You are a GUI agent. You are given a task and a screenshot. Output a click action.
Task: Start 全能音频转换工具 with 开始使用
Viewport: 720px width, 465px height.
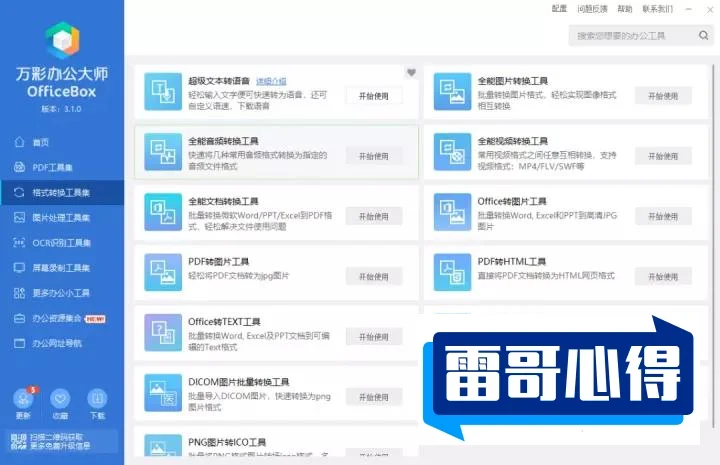(374, 156)
